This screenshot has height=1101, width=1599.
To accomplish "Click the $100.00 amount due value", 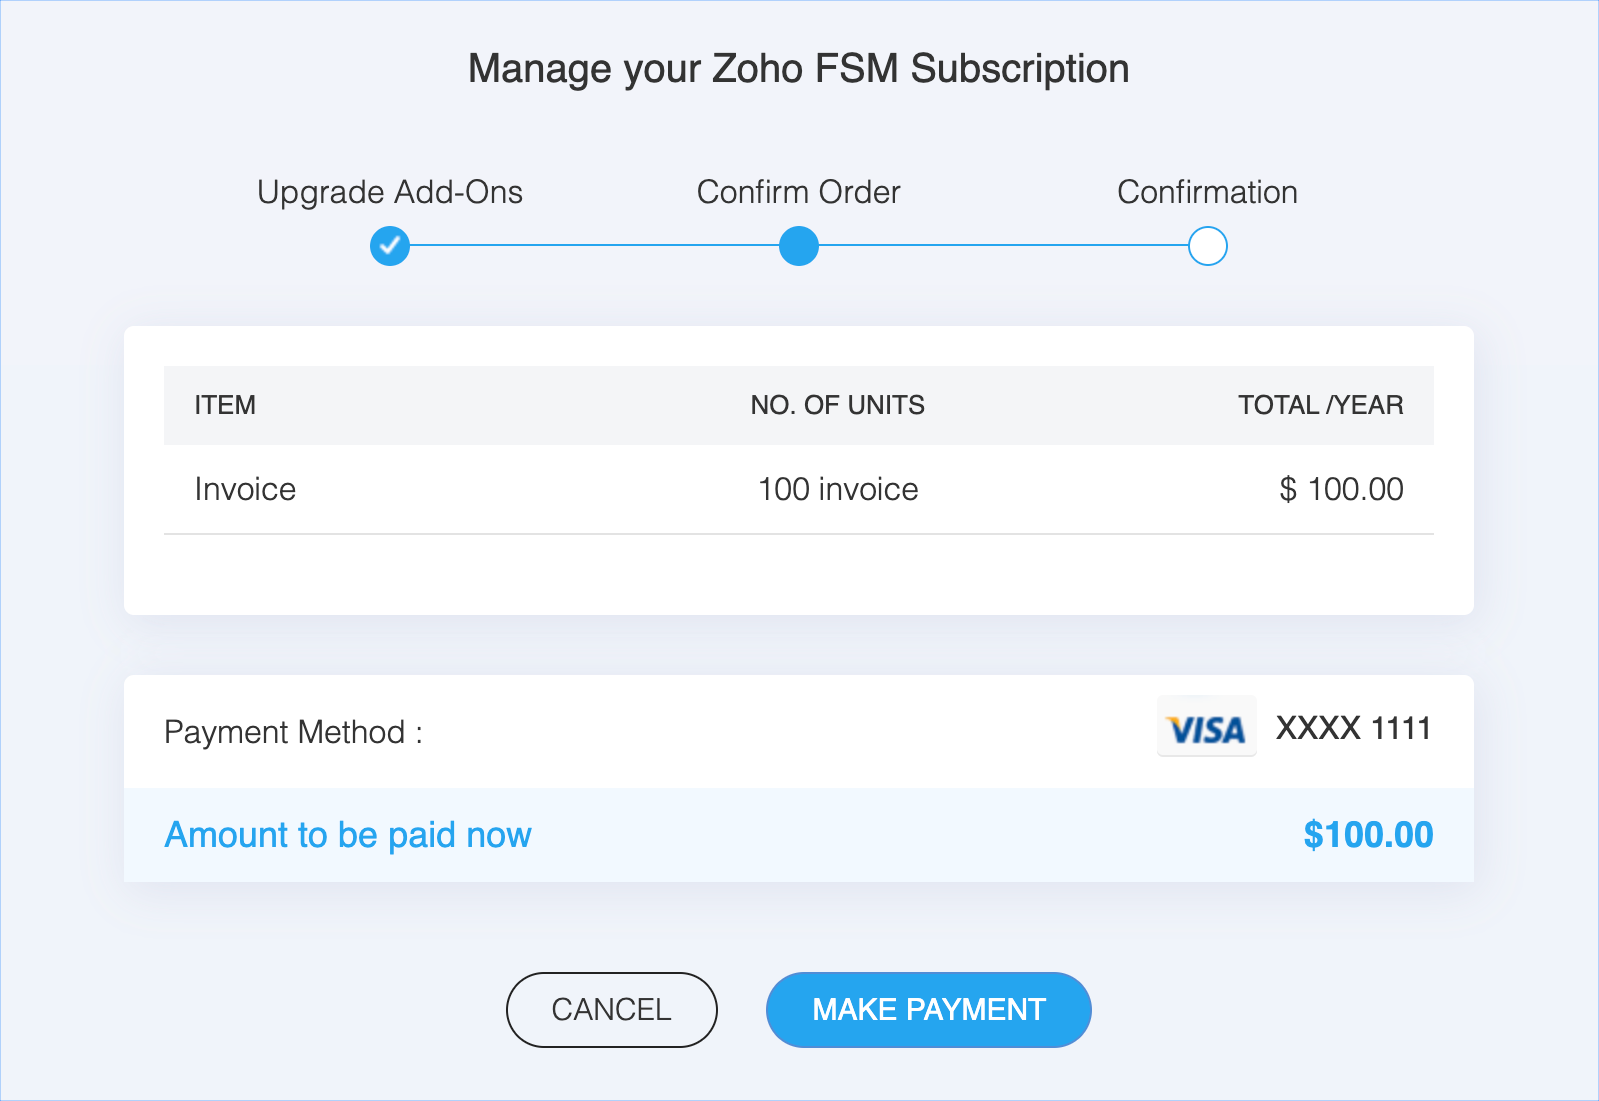I will pyautogui.click(x=1367, y=835).
